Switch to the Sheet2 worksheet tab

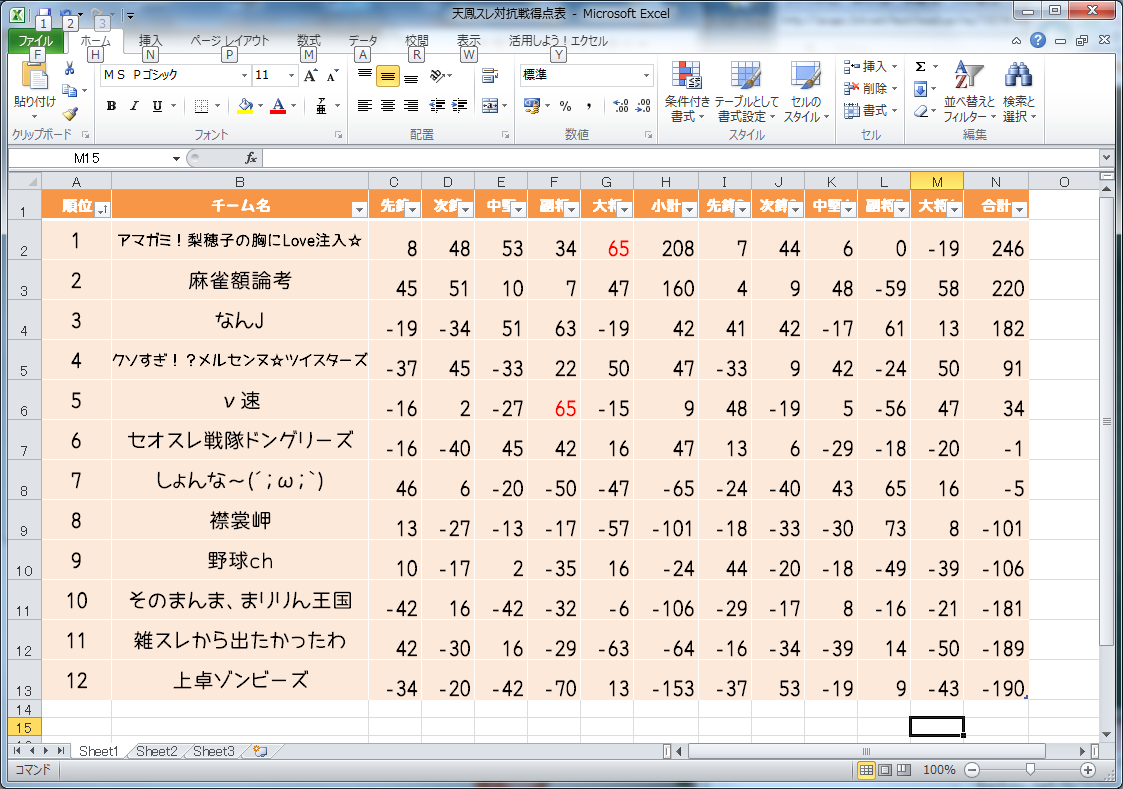click(x=157, y=751)
